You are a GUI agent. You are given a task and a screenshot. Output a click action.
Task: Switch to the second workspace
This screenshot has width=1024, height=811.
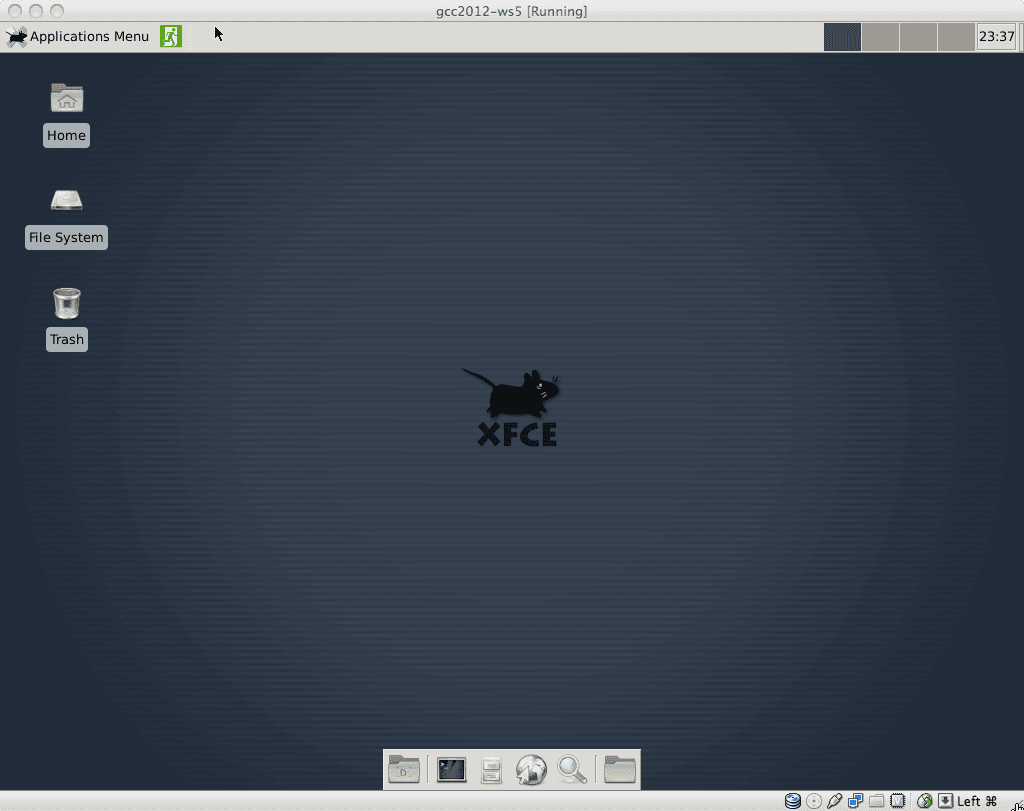coord(880,37)
